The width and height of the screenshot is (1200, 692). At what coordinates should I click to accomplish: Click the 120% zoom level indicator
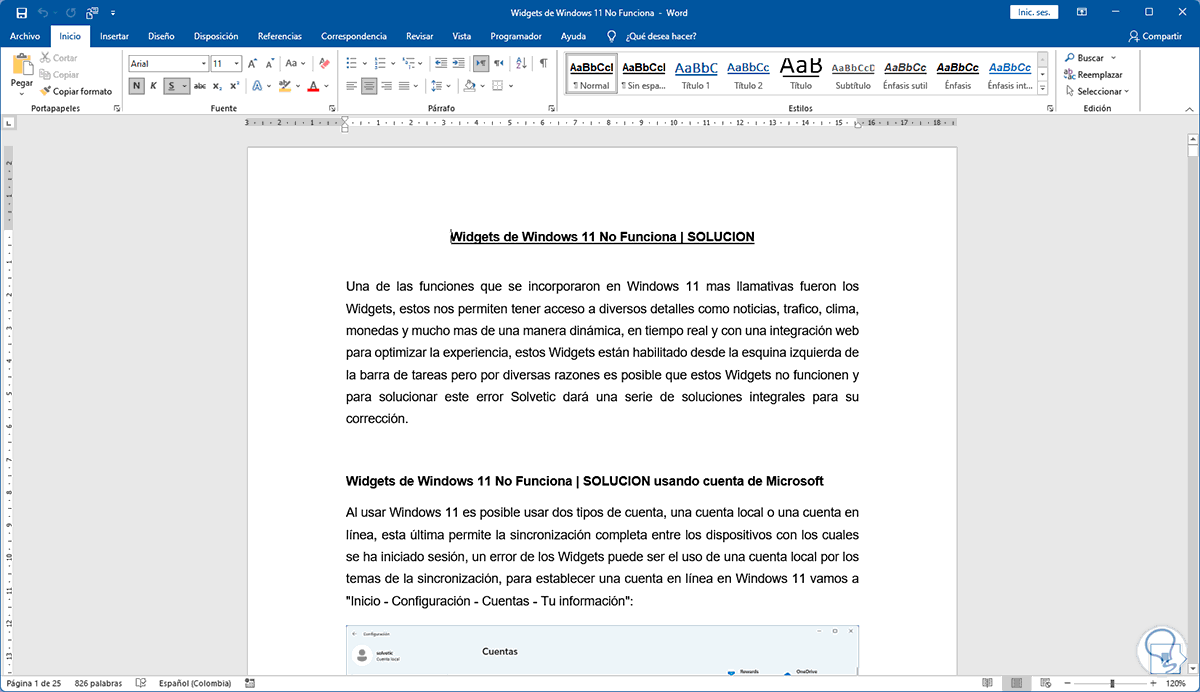click(1175, 683)
